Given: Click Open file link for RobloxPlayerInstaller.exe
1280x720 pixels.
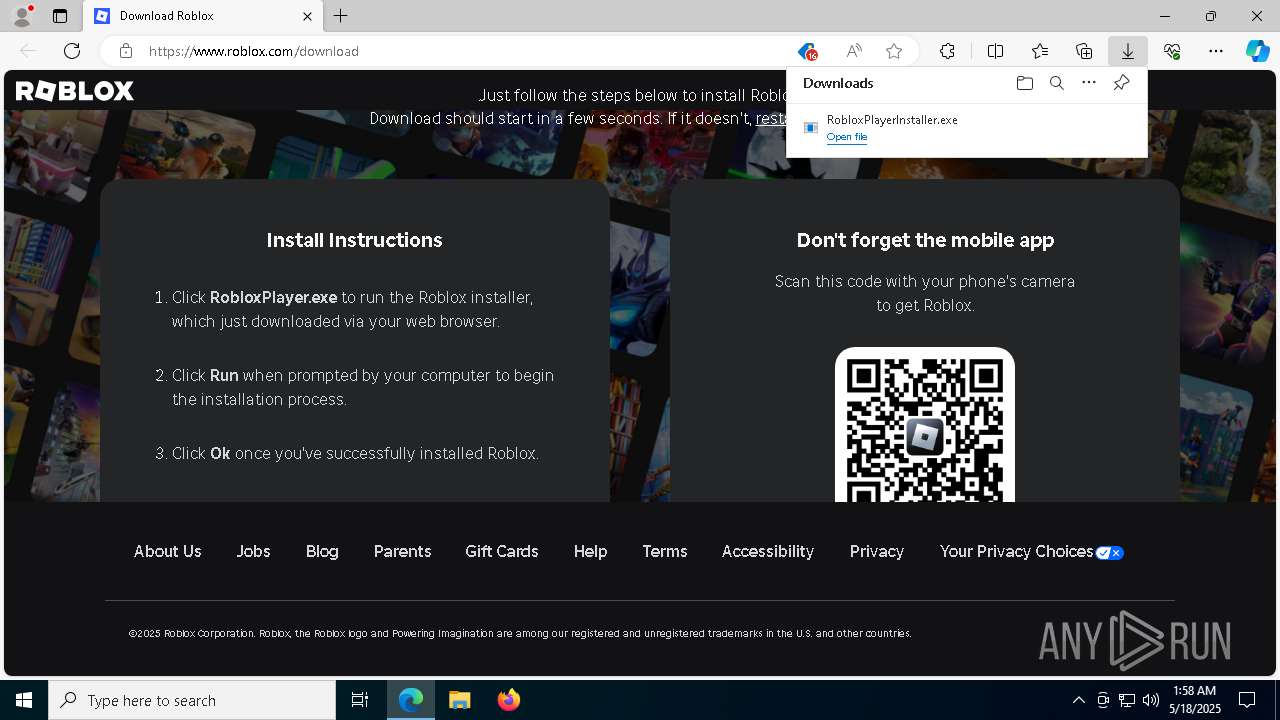Looking at the screenshot, I should pos(847,137).
